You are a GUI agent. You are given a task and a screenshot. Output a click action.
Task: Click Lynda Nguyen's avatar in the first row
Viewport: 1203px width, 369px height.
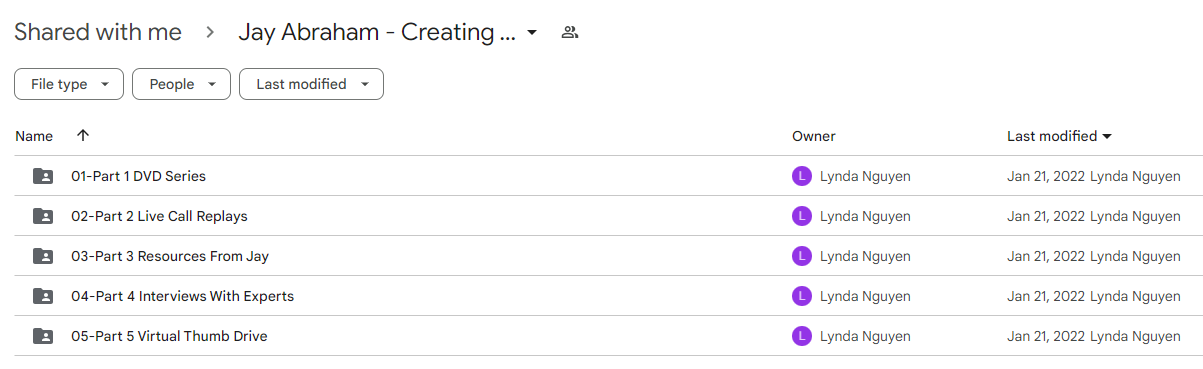click(801, 176)
